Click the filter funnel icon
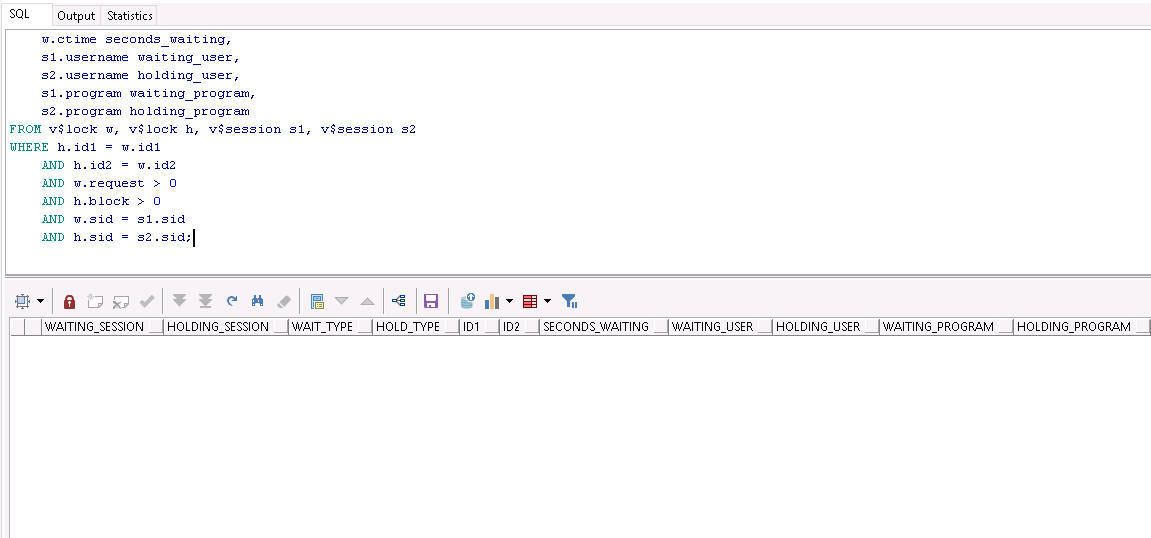Viewport: 1151px width, 538px height. pyautogui.click(x=569, y=301)
